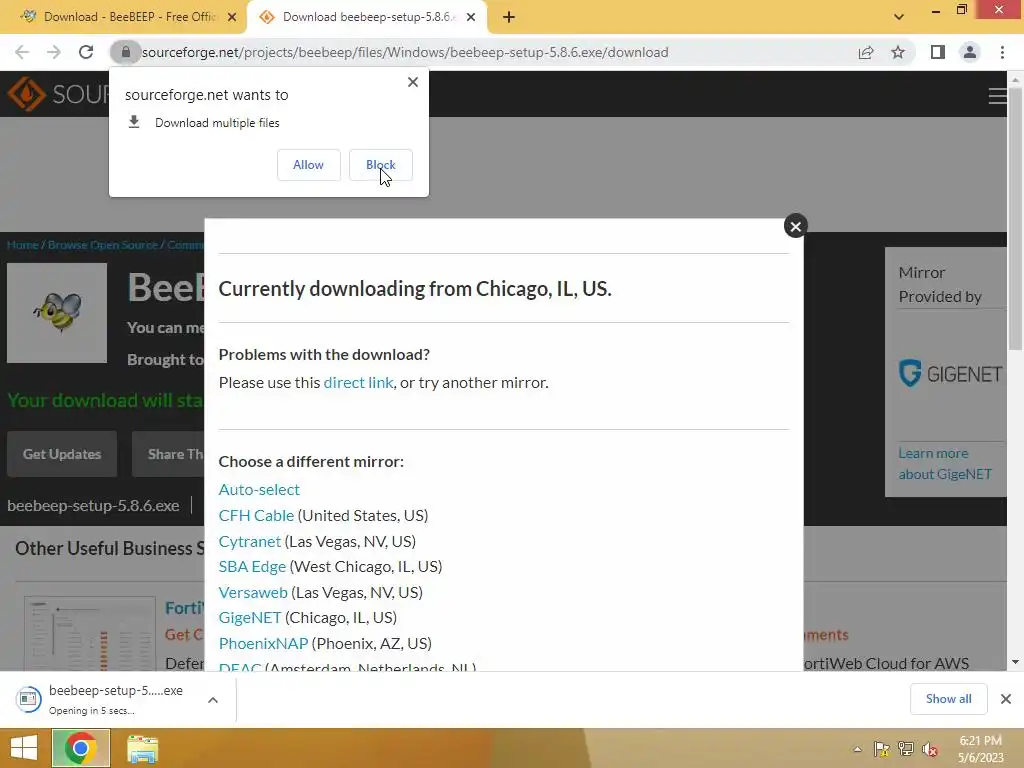Choose the PhoenixNAP mirror
The width and height of the screenshot is (1024, 768).
pos(263,643)
